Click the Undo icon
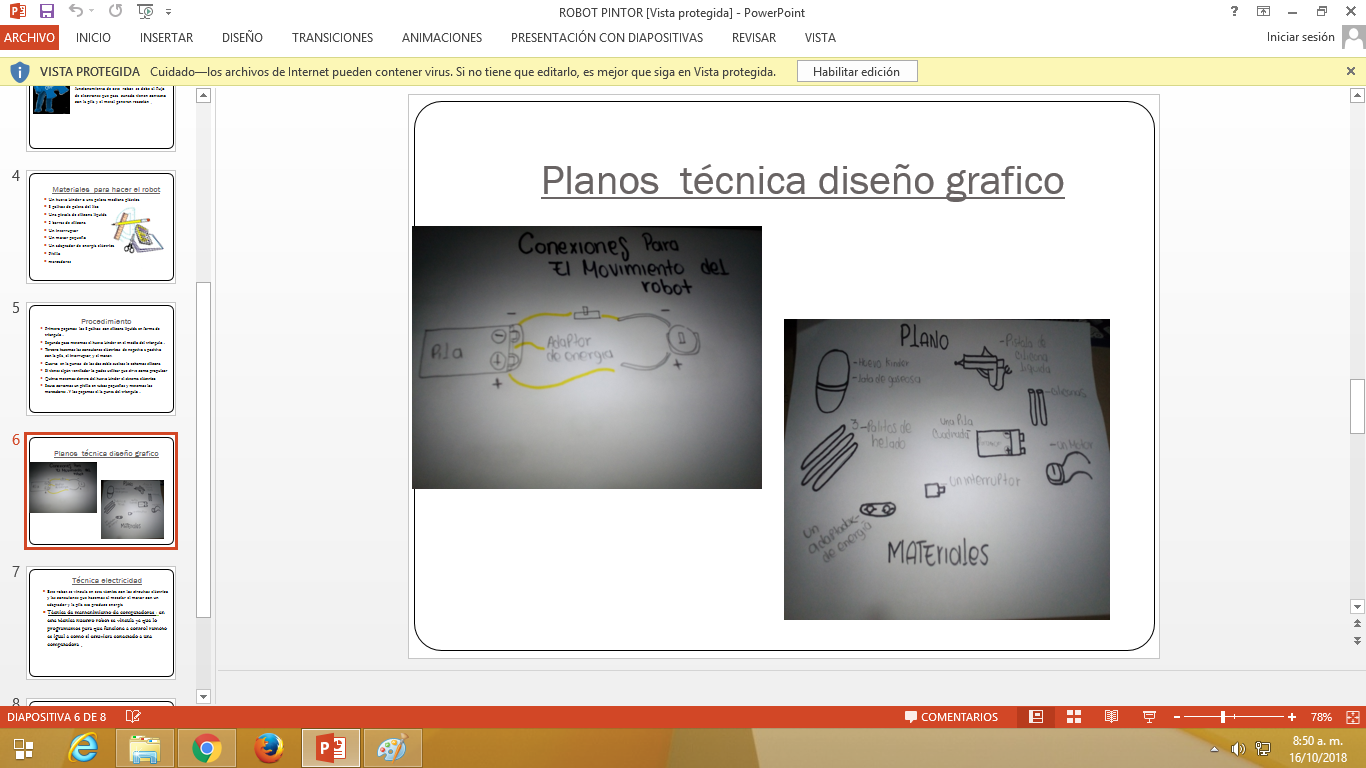Screen dimensions: 1366x768 (74, 9)
